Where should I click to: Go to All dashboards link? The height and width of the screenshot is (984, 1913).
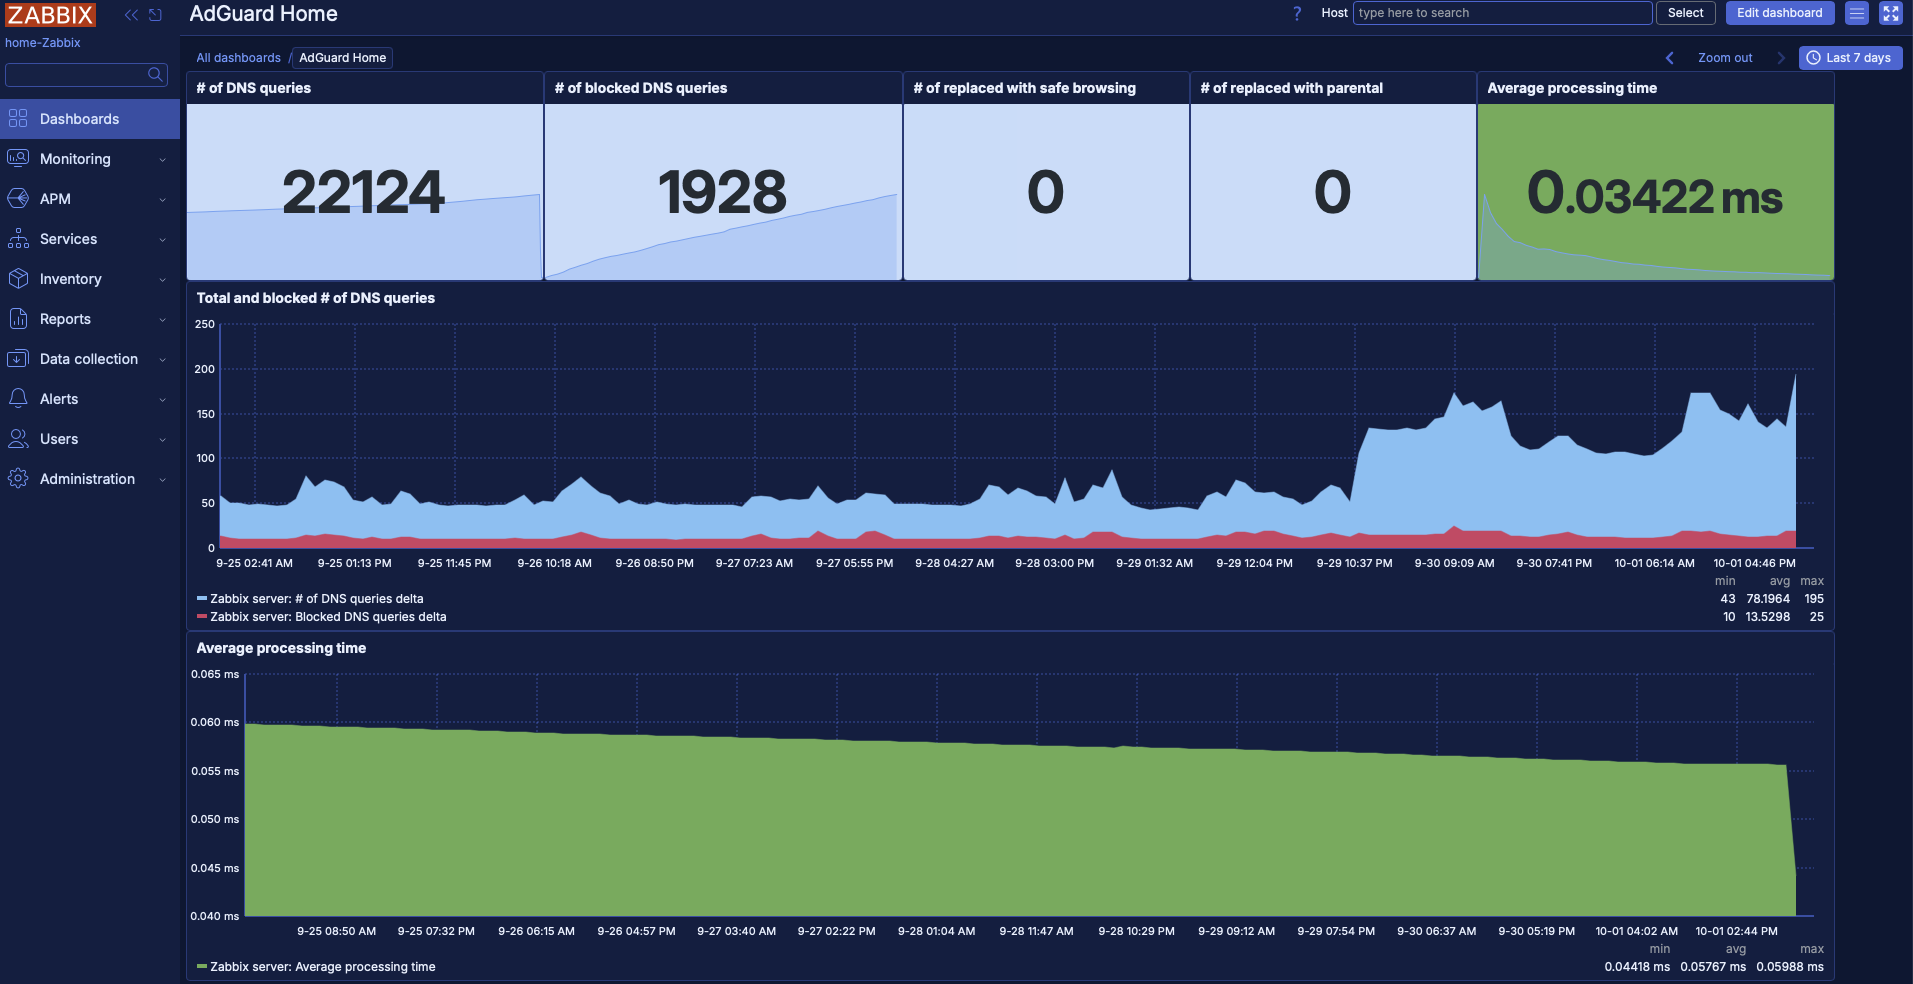pos(238,58)
